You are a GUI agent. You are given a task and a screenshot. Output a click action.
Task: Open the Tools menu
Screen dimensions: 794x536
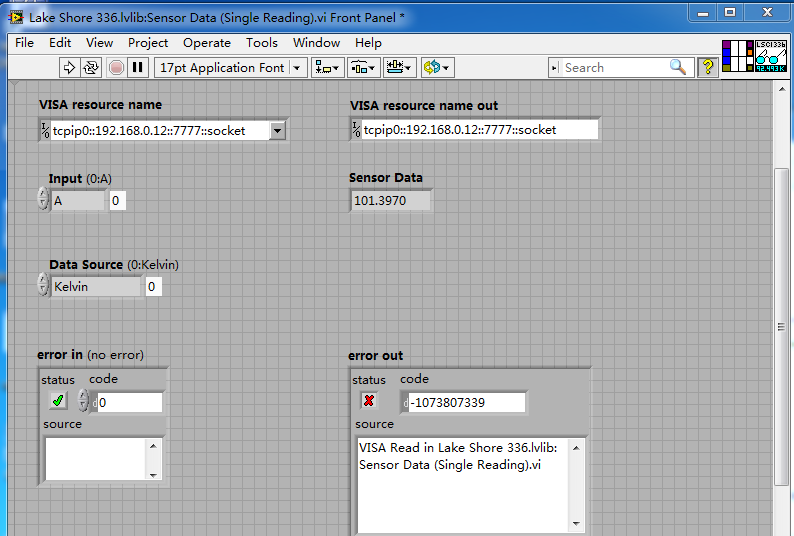coord(262,43)
